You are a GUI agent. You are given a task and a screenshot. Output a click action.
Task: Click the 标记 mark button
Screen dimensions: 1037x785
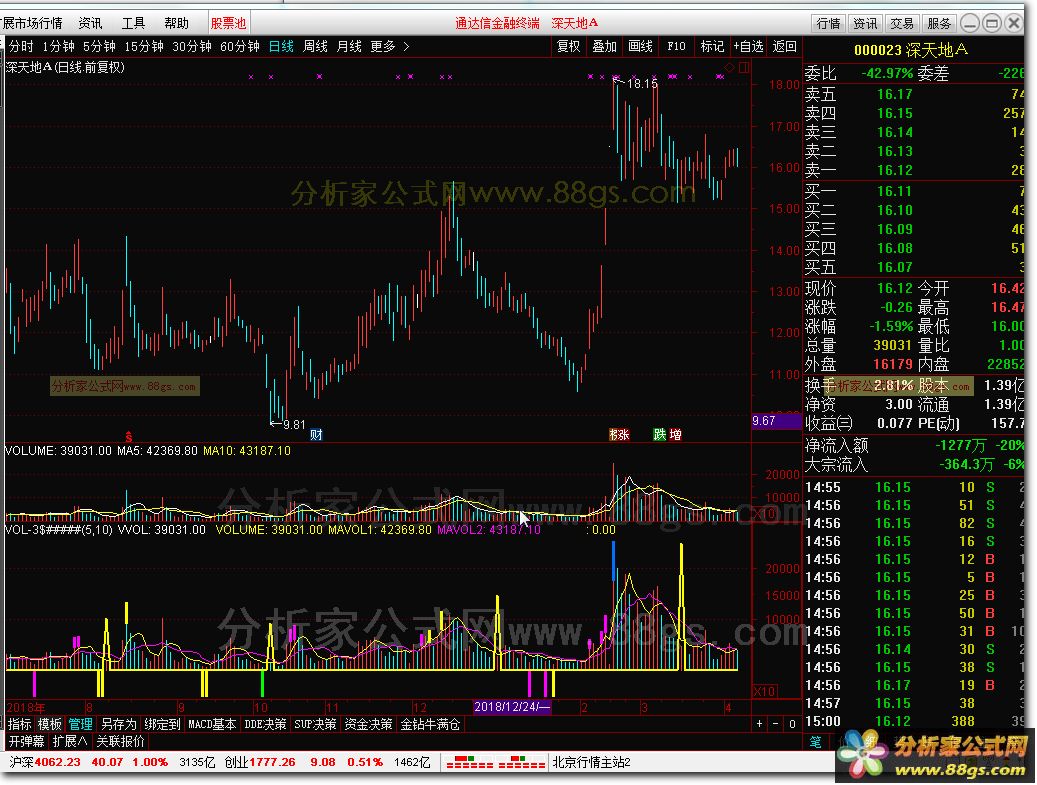(x=712, y=46)
